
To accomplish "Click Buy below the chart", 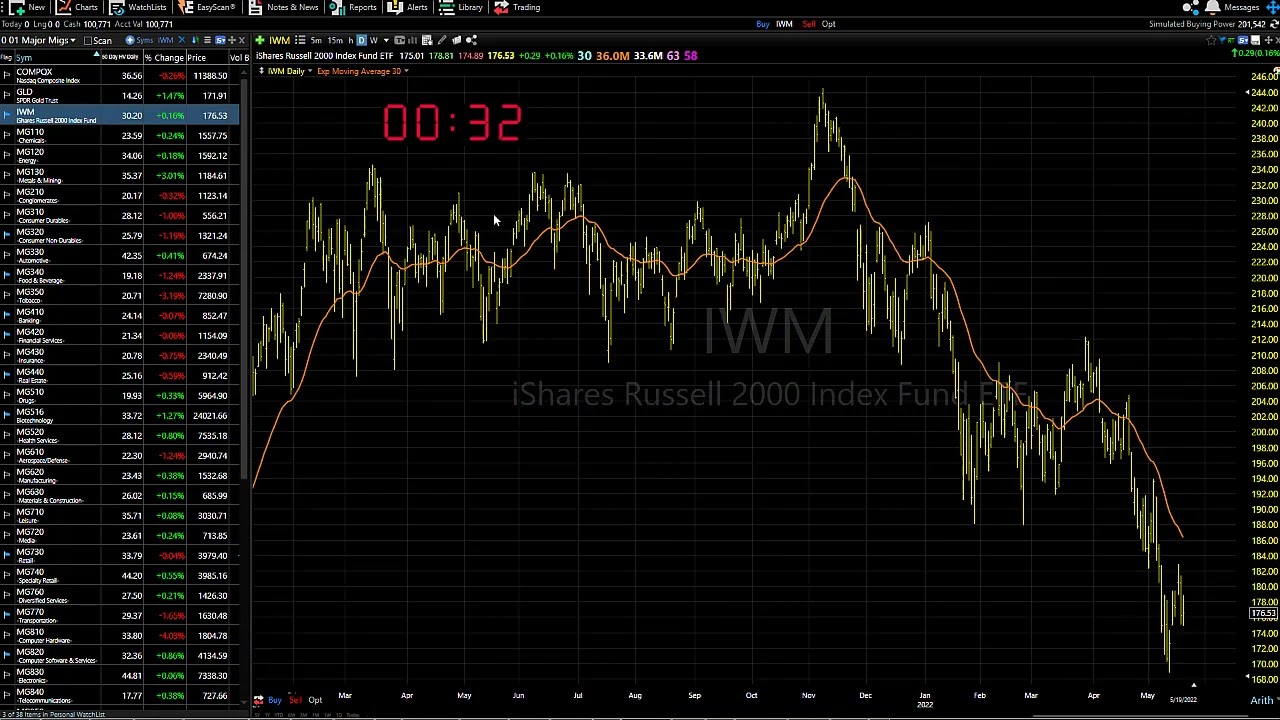I will 274,700.
